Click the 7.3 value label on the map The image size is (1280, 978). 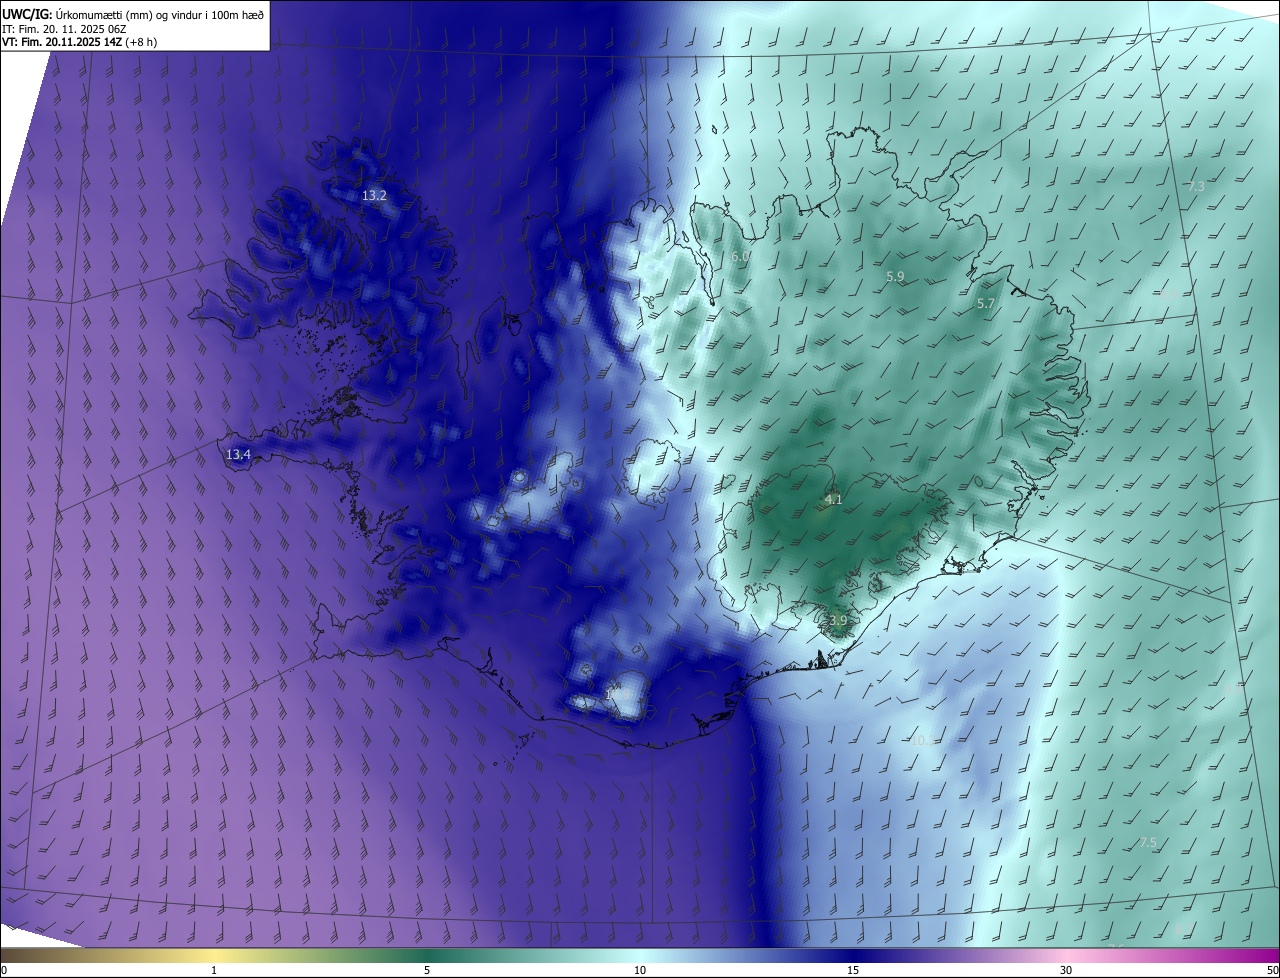1196,187
